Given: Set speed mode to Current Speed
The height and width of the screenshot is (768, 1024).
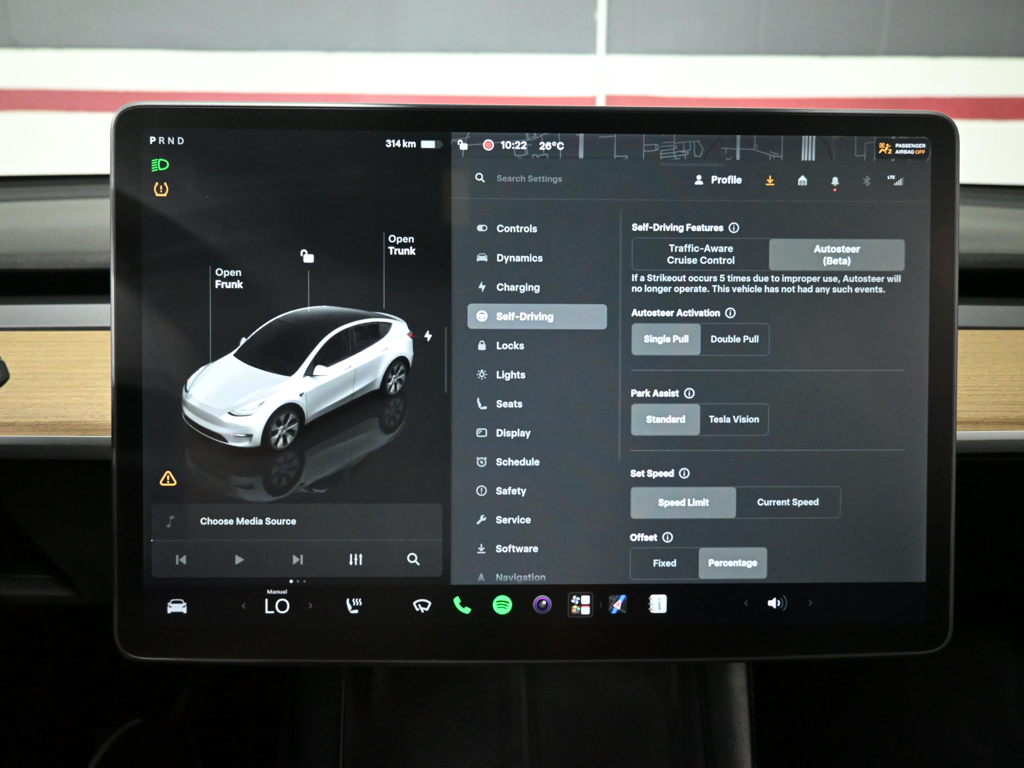Looking at the screenshot, I should [788, 502].
